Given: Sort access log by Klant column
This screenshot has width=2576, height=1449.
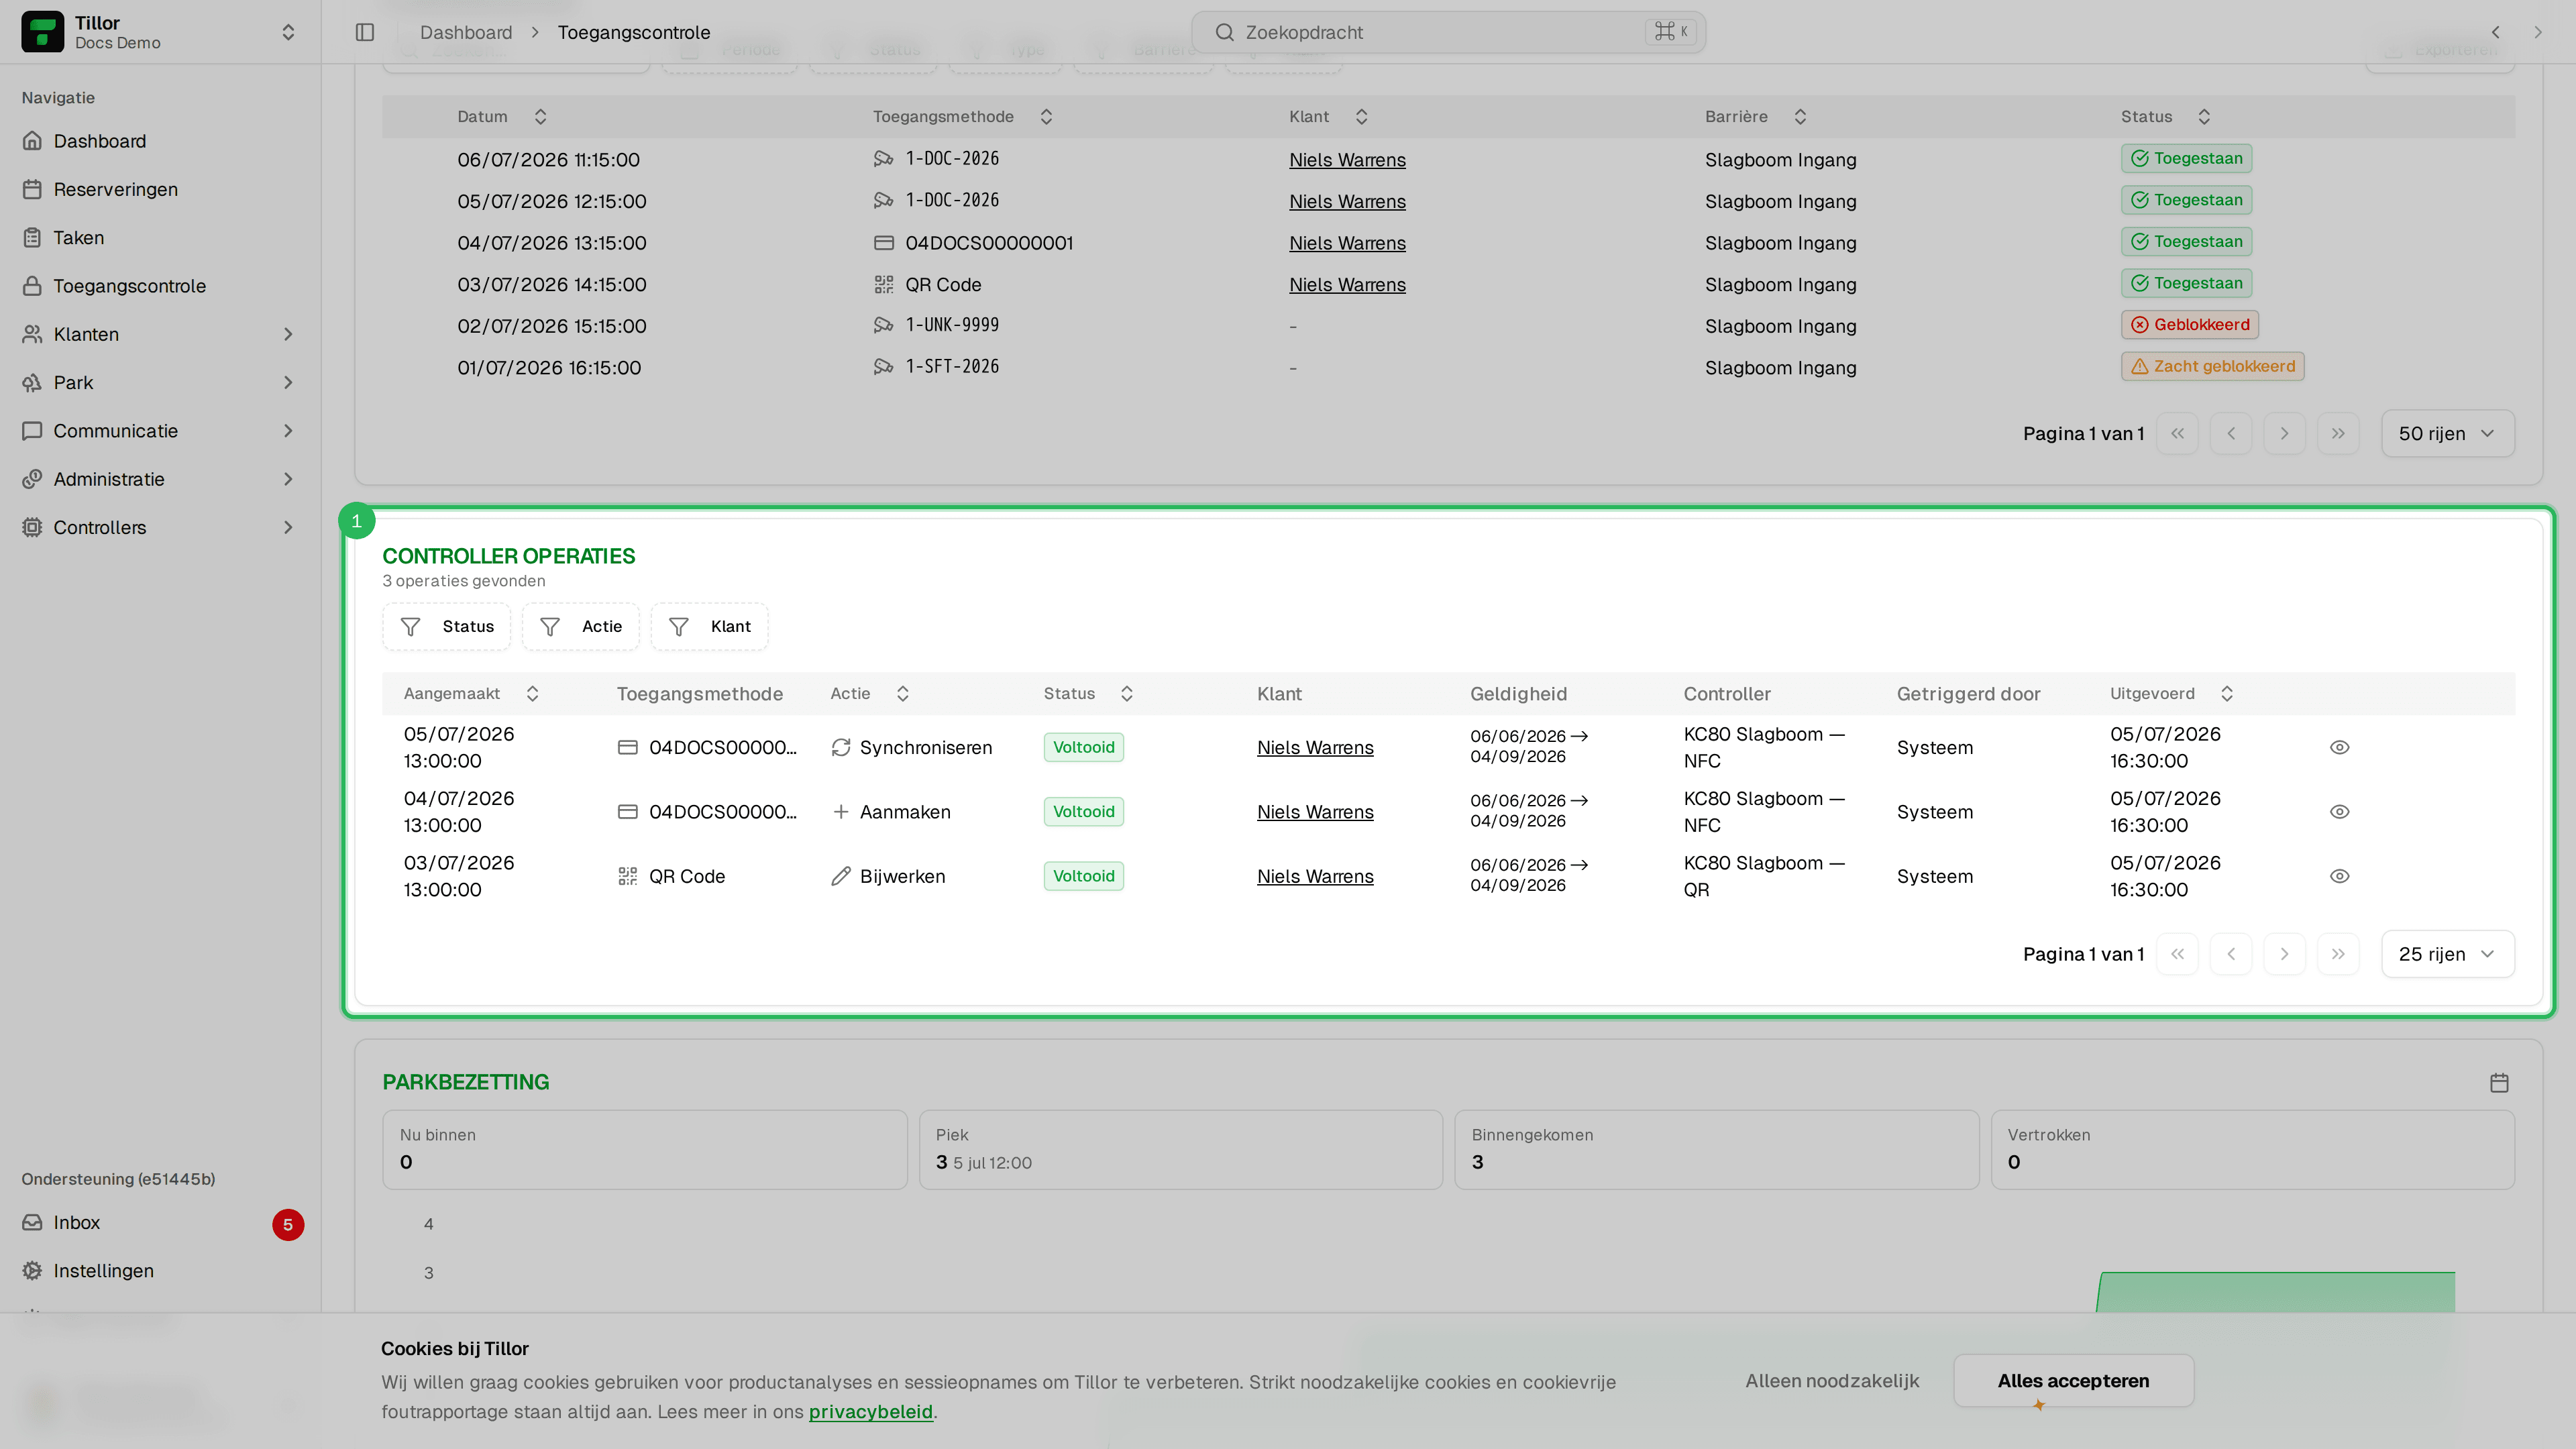Looking at the screenshot, I should pos(1329,117).
